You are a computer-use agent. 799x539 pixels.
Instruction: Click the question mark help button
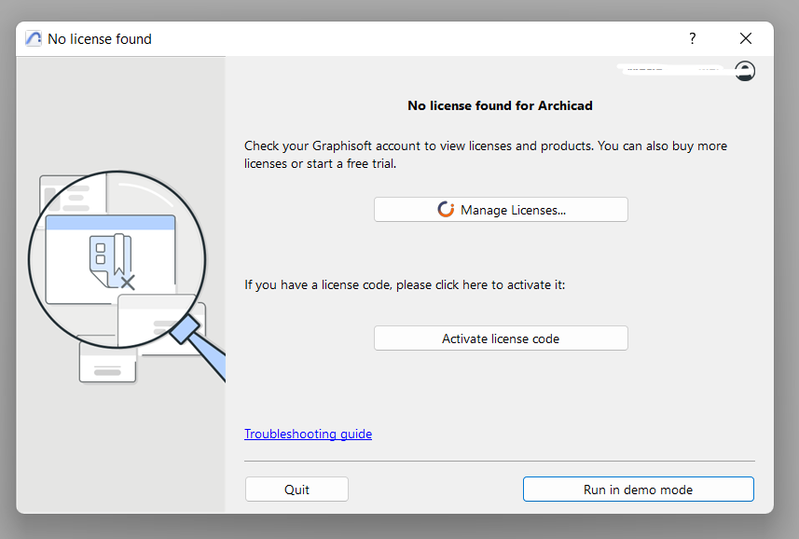[692, 39]
